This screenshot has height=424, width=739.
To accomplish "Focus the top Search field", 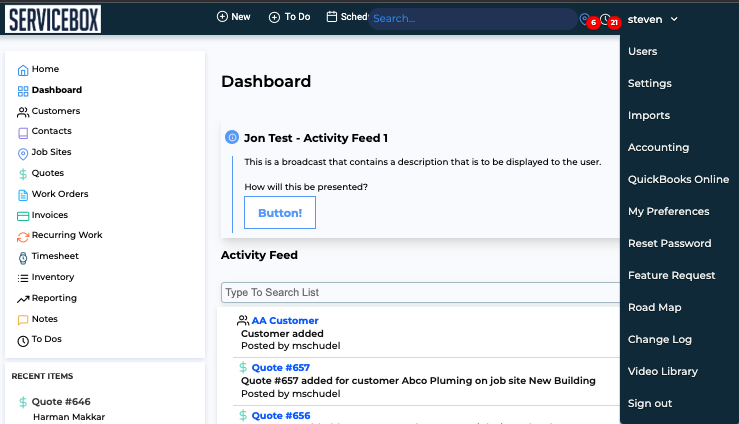I will 472,19.
